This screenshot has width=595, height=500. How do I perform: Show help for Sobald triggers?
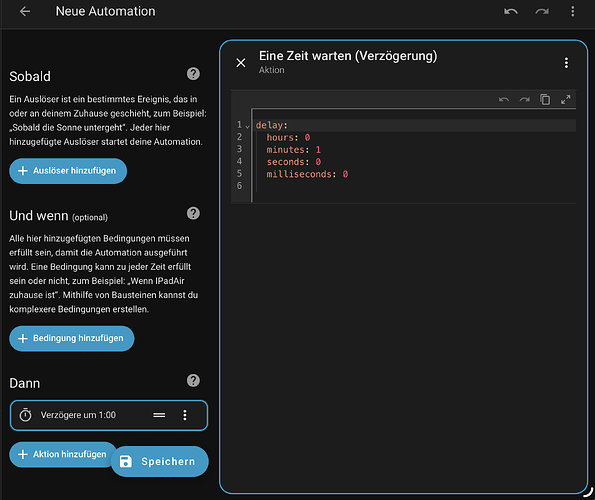pos(193,74)
